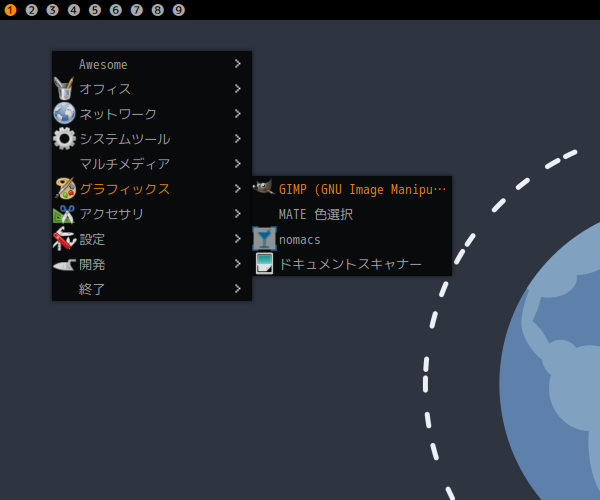Switch to workspace tag 7
600x500 pixels.
coord(137,10)
